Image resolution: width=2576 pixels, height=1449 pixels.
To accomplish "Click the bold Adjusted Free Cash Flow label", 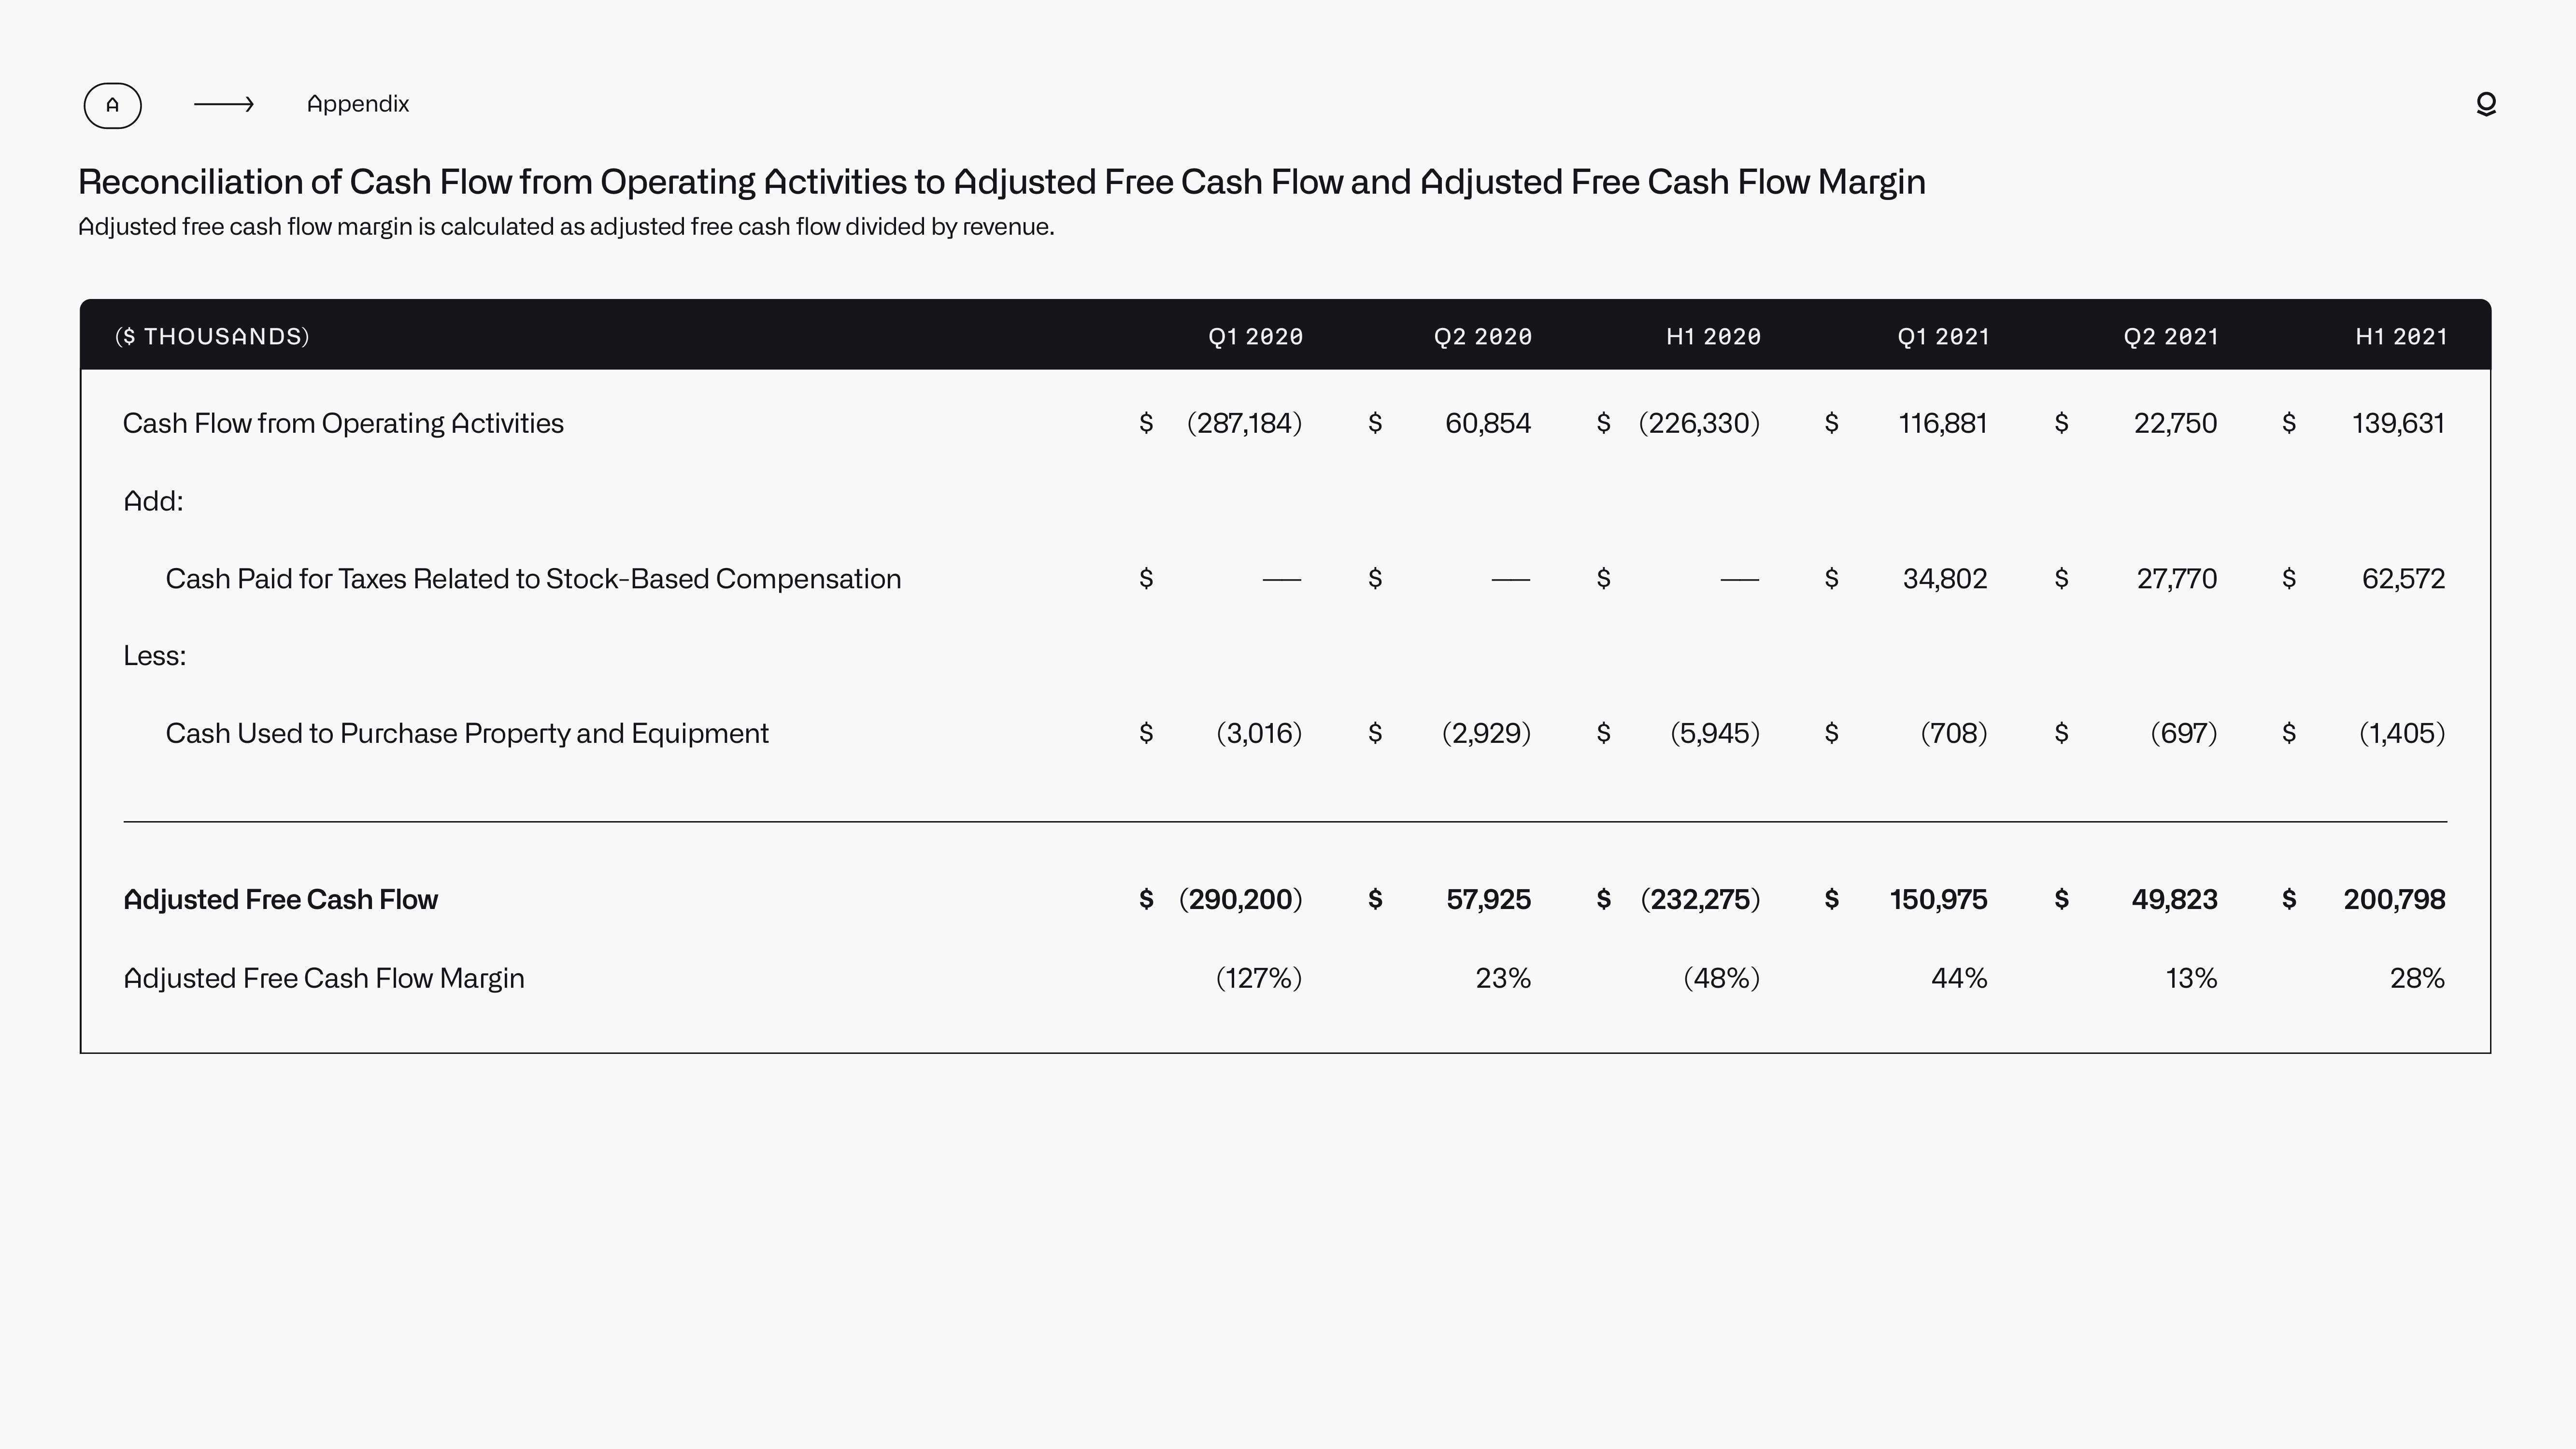I will coord(280,900).
